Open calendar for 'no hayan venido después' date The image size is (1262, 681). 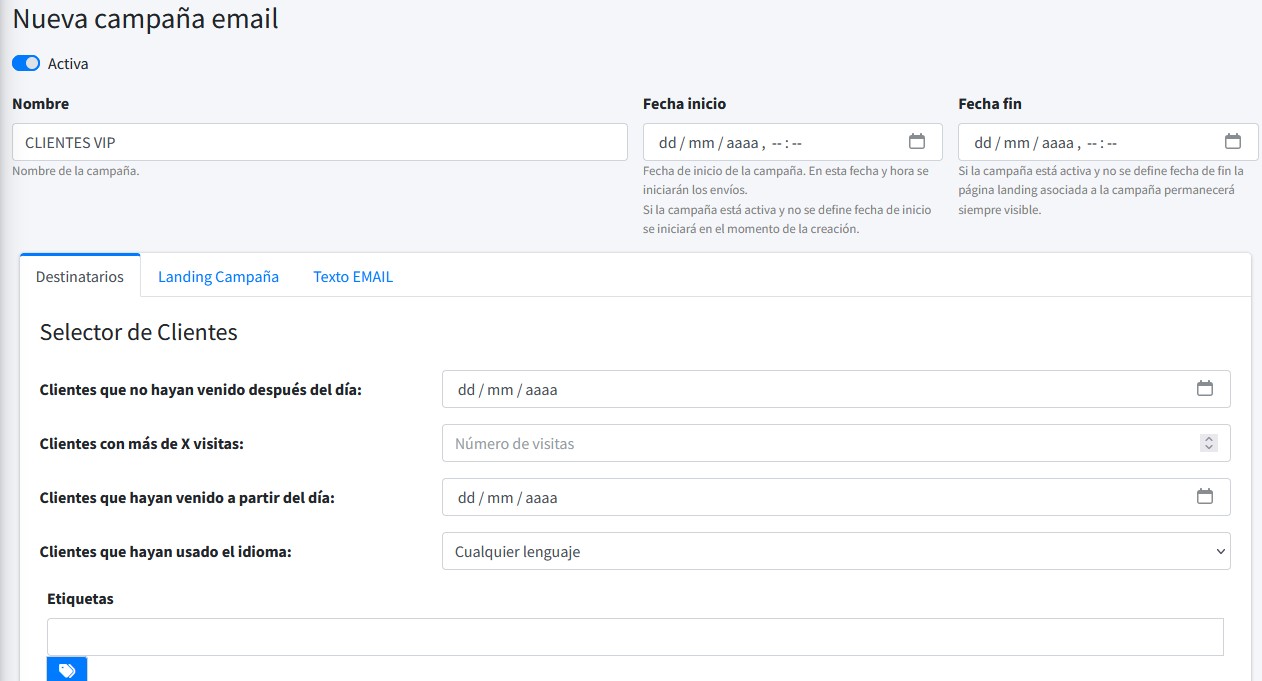pos(1204,388)
